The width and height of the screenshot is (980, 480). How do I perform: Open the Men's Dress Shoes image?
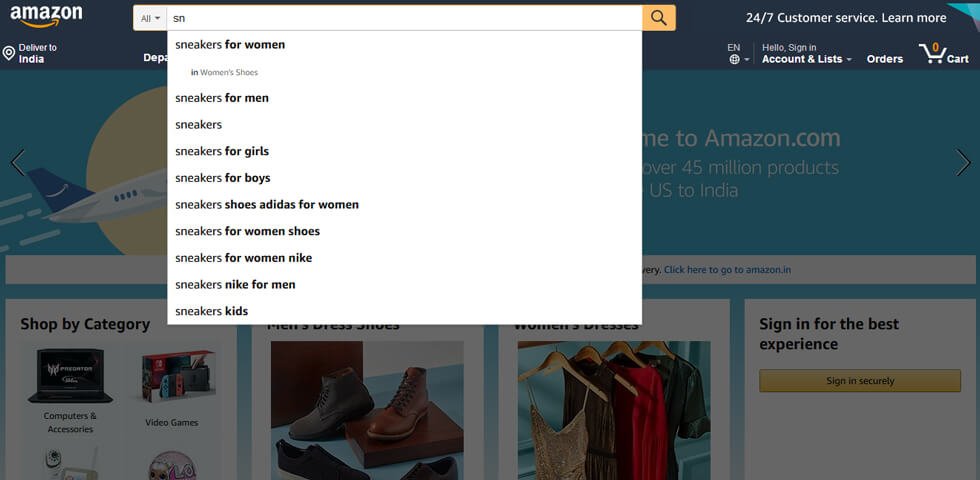click(x=367, y=411)
